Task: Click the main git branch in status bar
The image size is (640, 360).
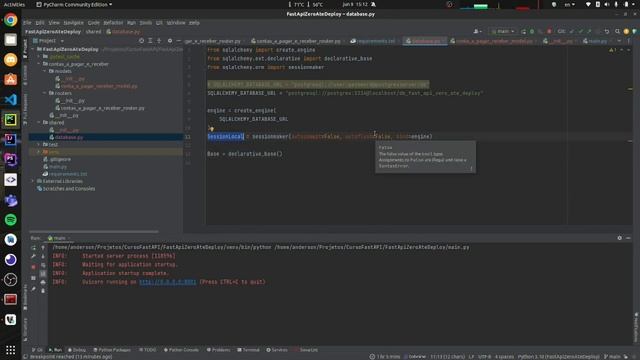Action: click(x=612, y=357)
